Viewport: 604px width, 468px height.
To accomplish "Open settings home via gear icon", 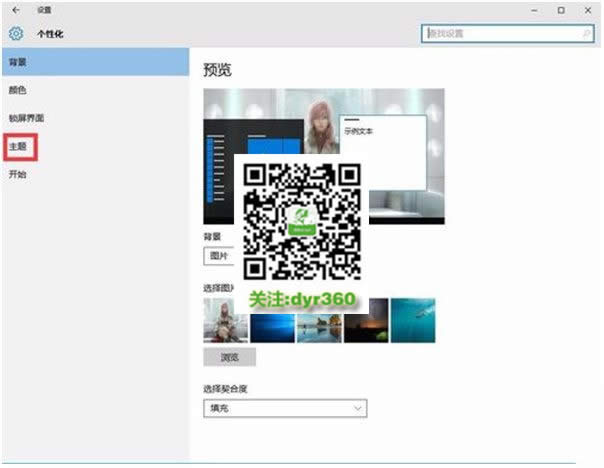I will (16, 34).
